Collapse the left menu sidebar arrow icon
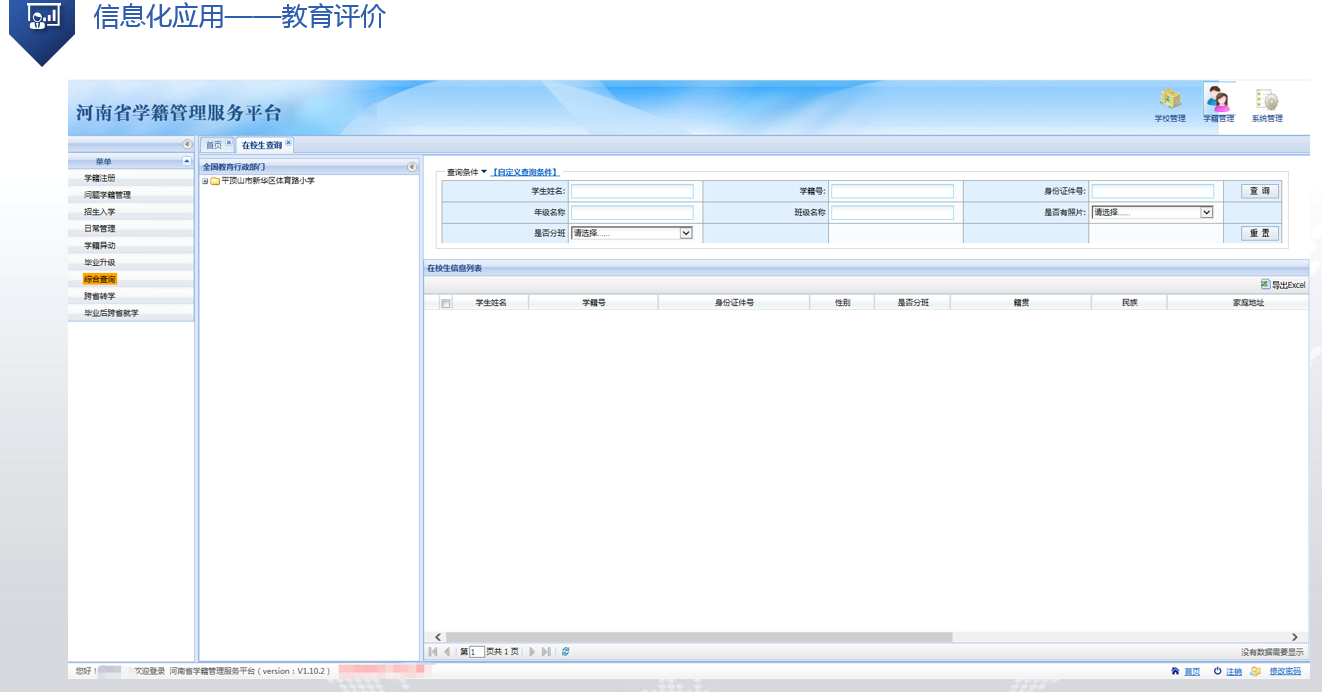 (187, 145)
